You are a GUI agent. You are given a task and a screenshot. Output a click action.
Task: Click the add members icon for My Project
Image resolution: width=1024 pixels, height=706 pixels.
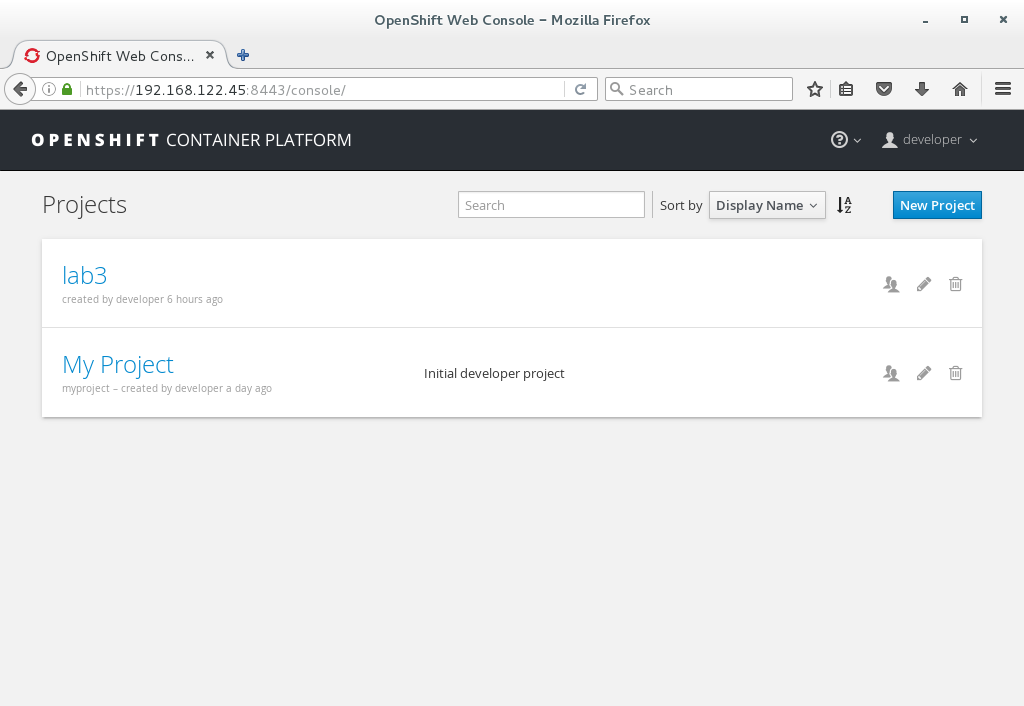(891, 372)
